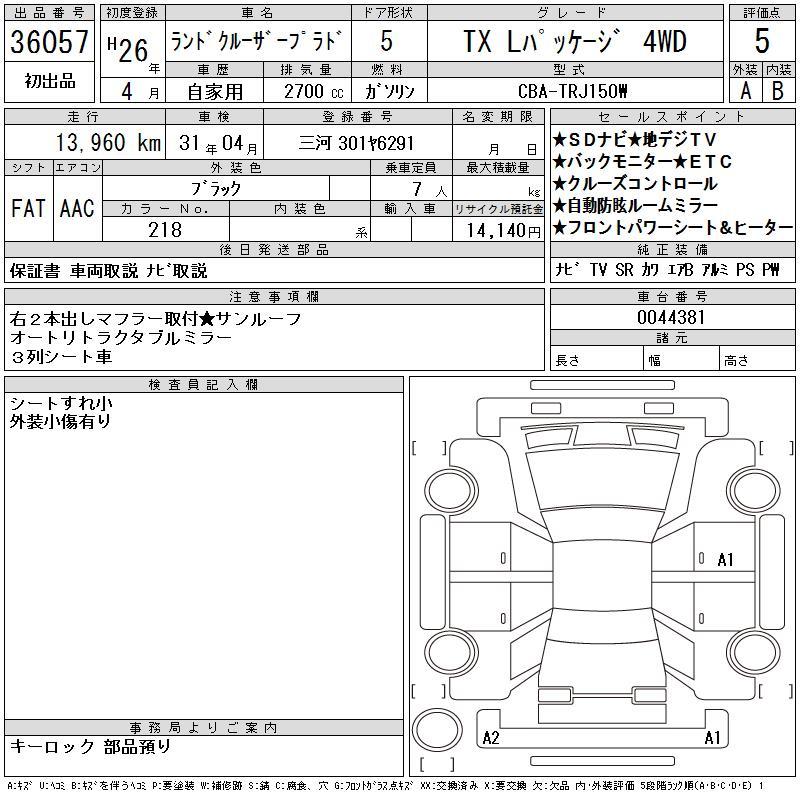
Task: Select interior grade B under 内装
Action: (778, 91)
